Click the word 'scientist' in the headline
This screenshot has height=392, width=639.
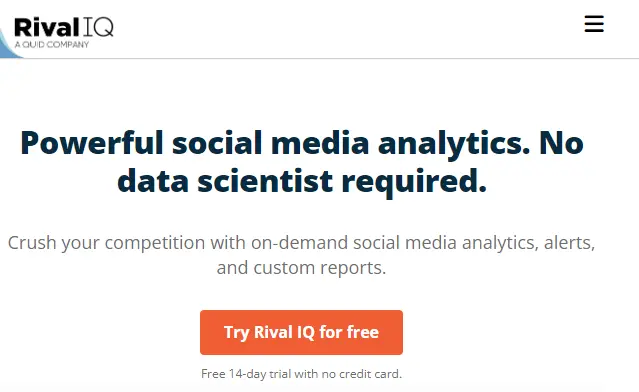265,181
